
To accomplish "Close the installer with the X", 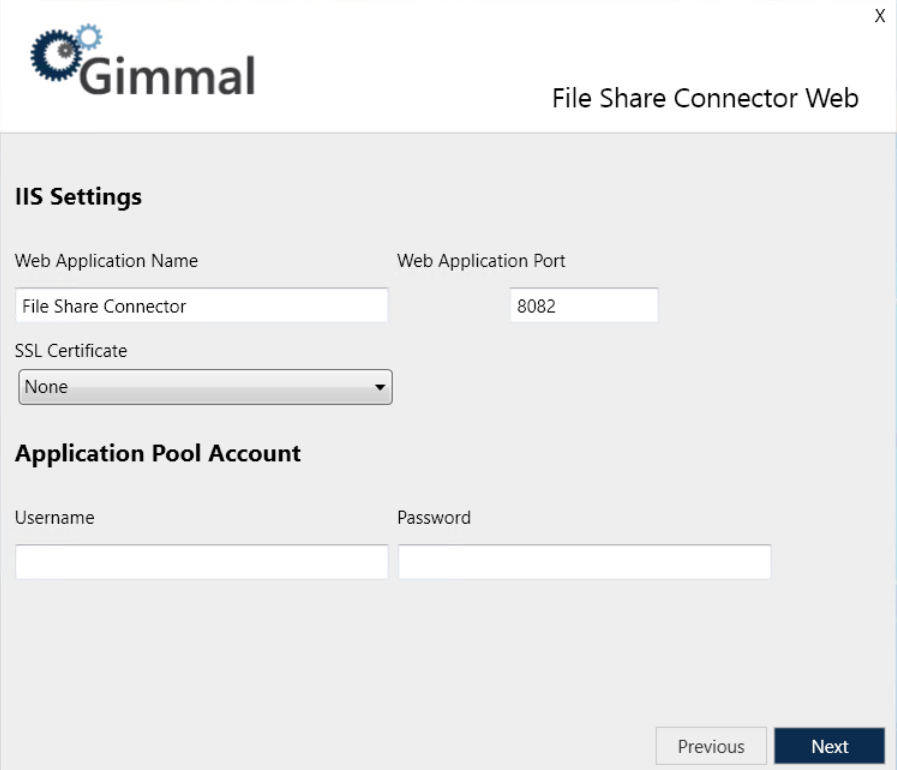I will click(879, 16).
